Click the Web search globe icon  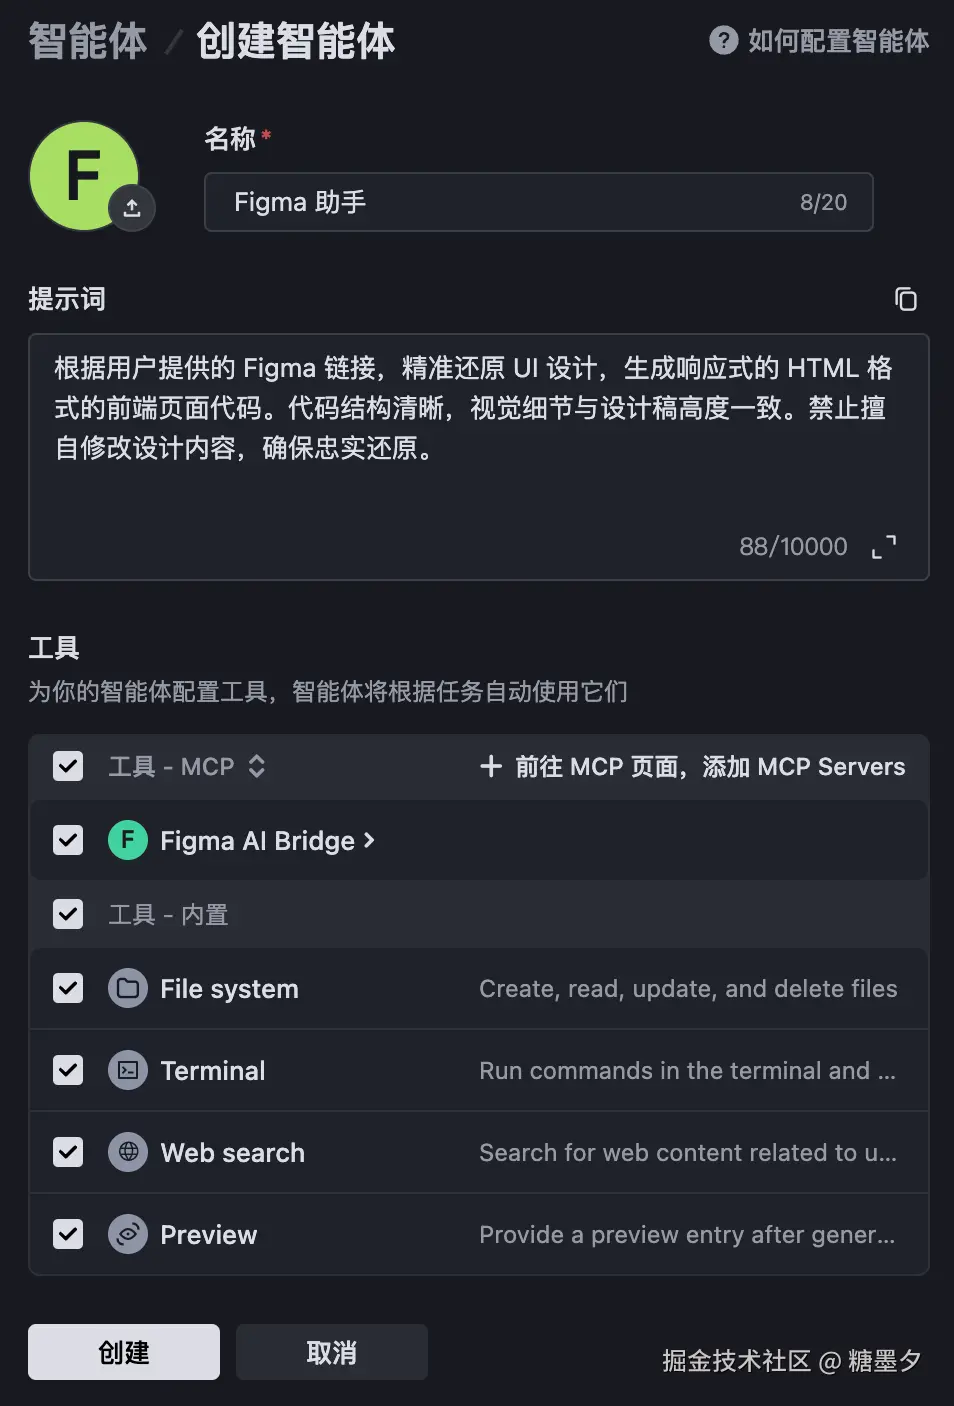pos(128,1153)
